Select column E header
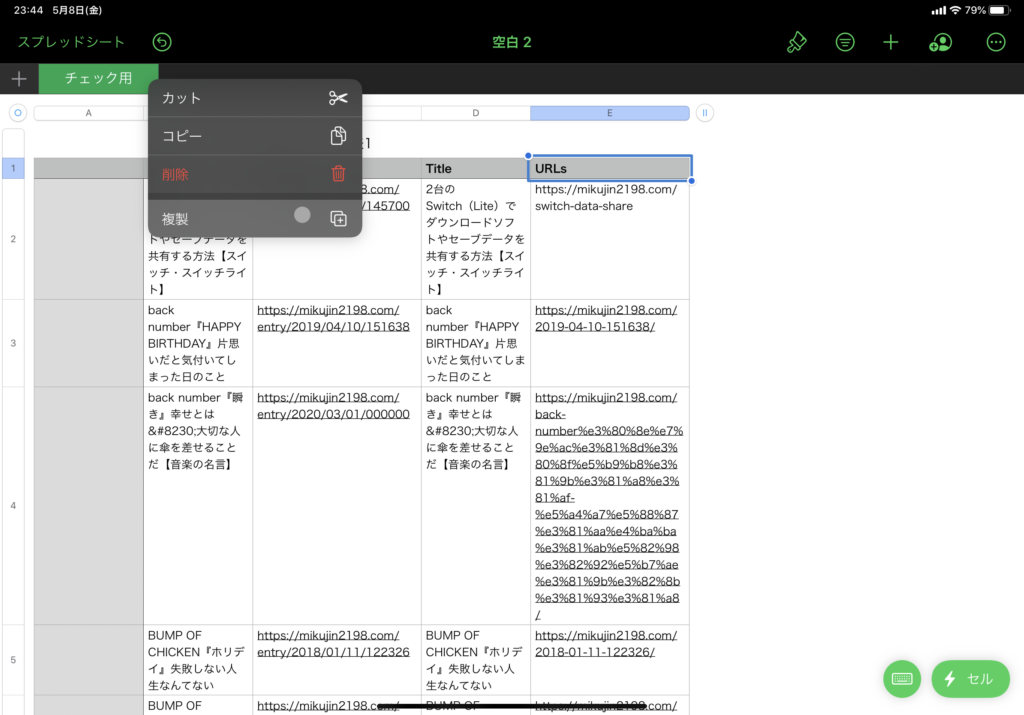 point(609,113)
